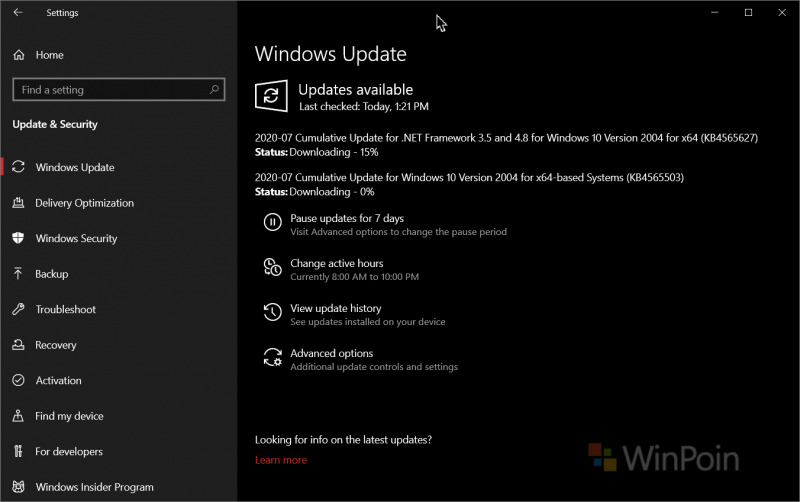Click the back arrow in Settings
800x502 pixels.
[18, 12]
